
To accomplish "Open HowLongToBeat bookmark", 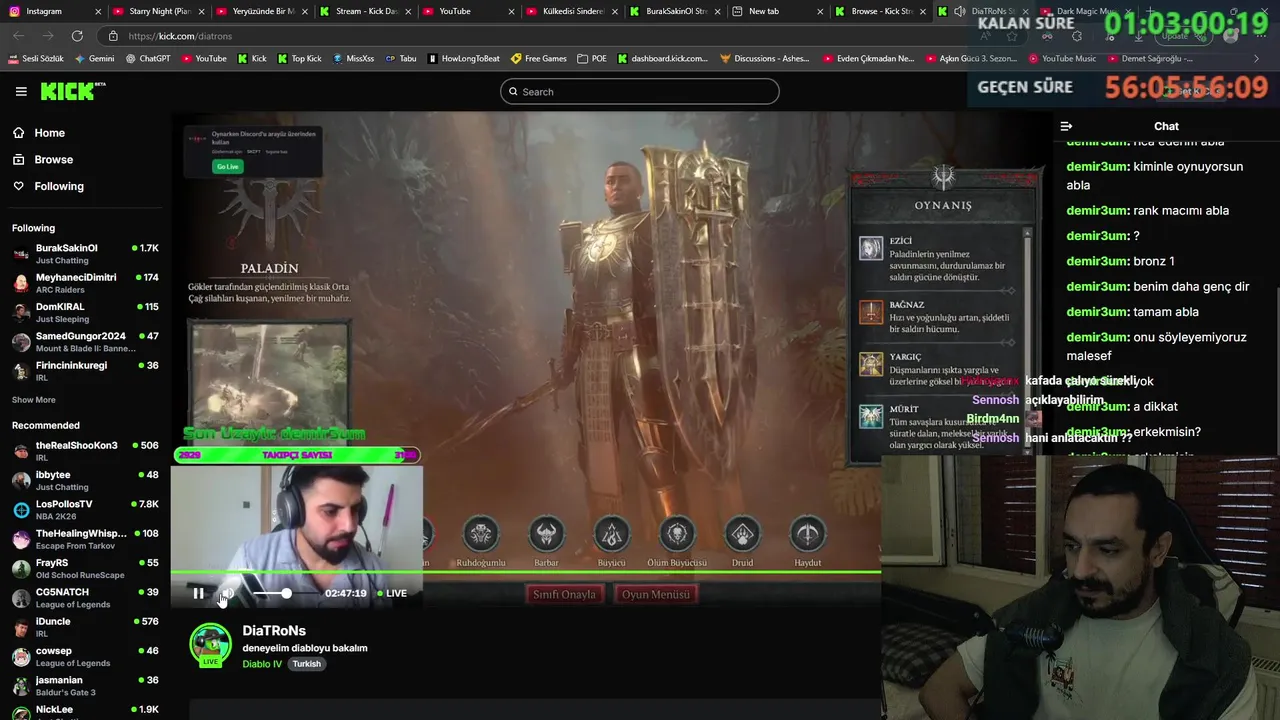I will point(464,58).
